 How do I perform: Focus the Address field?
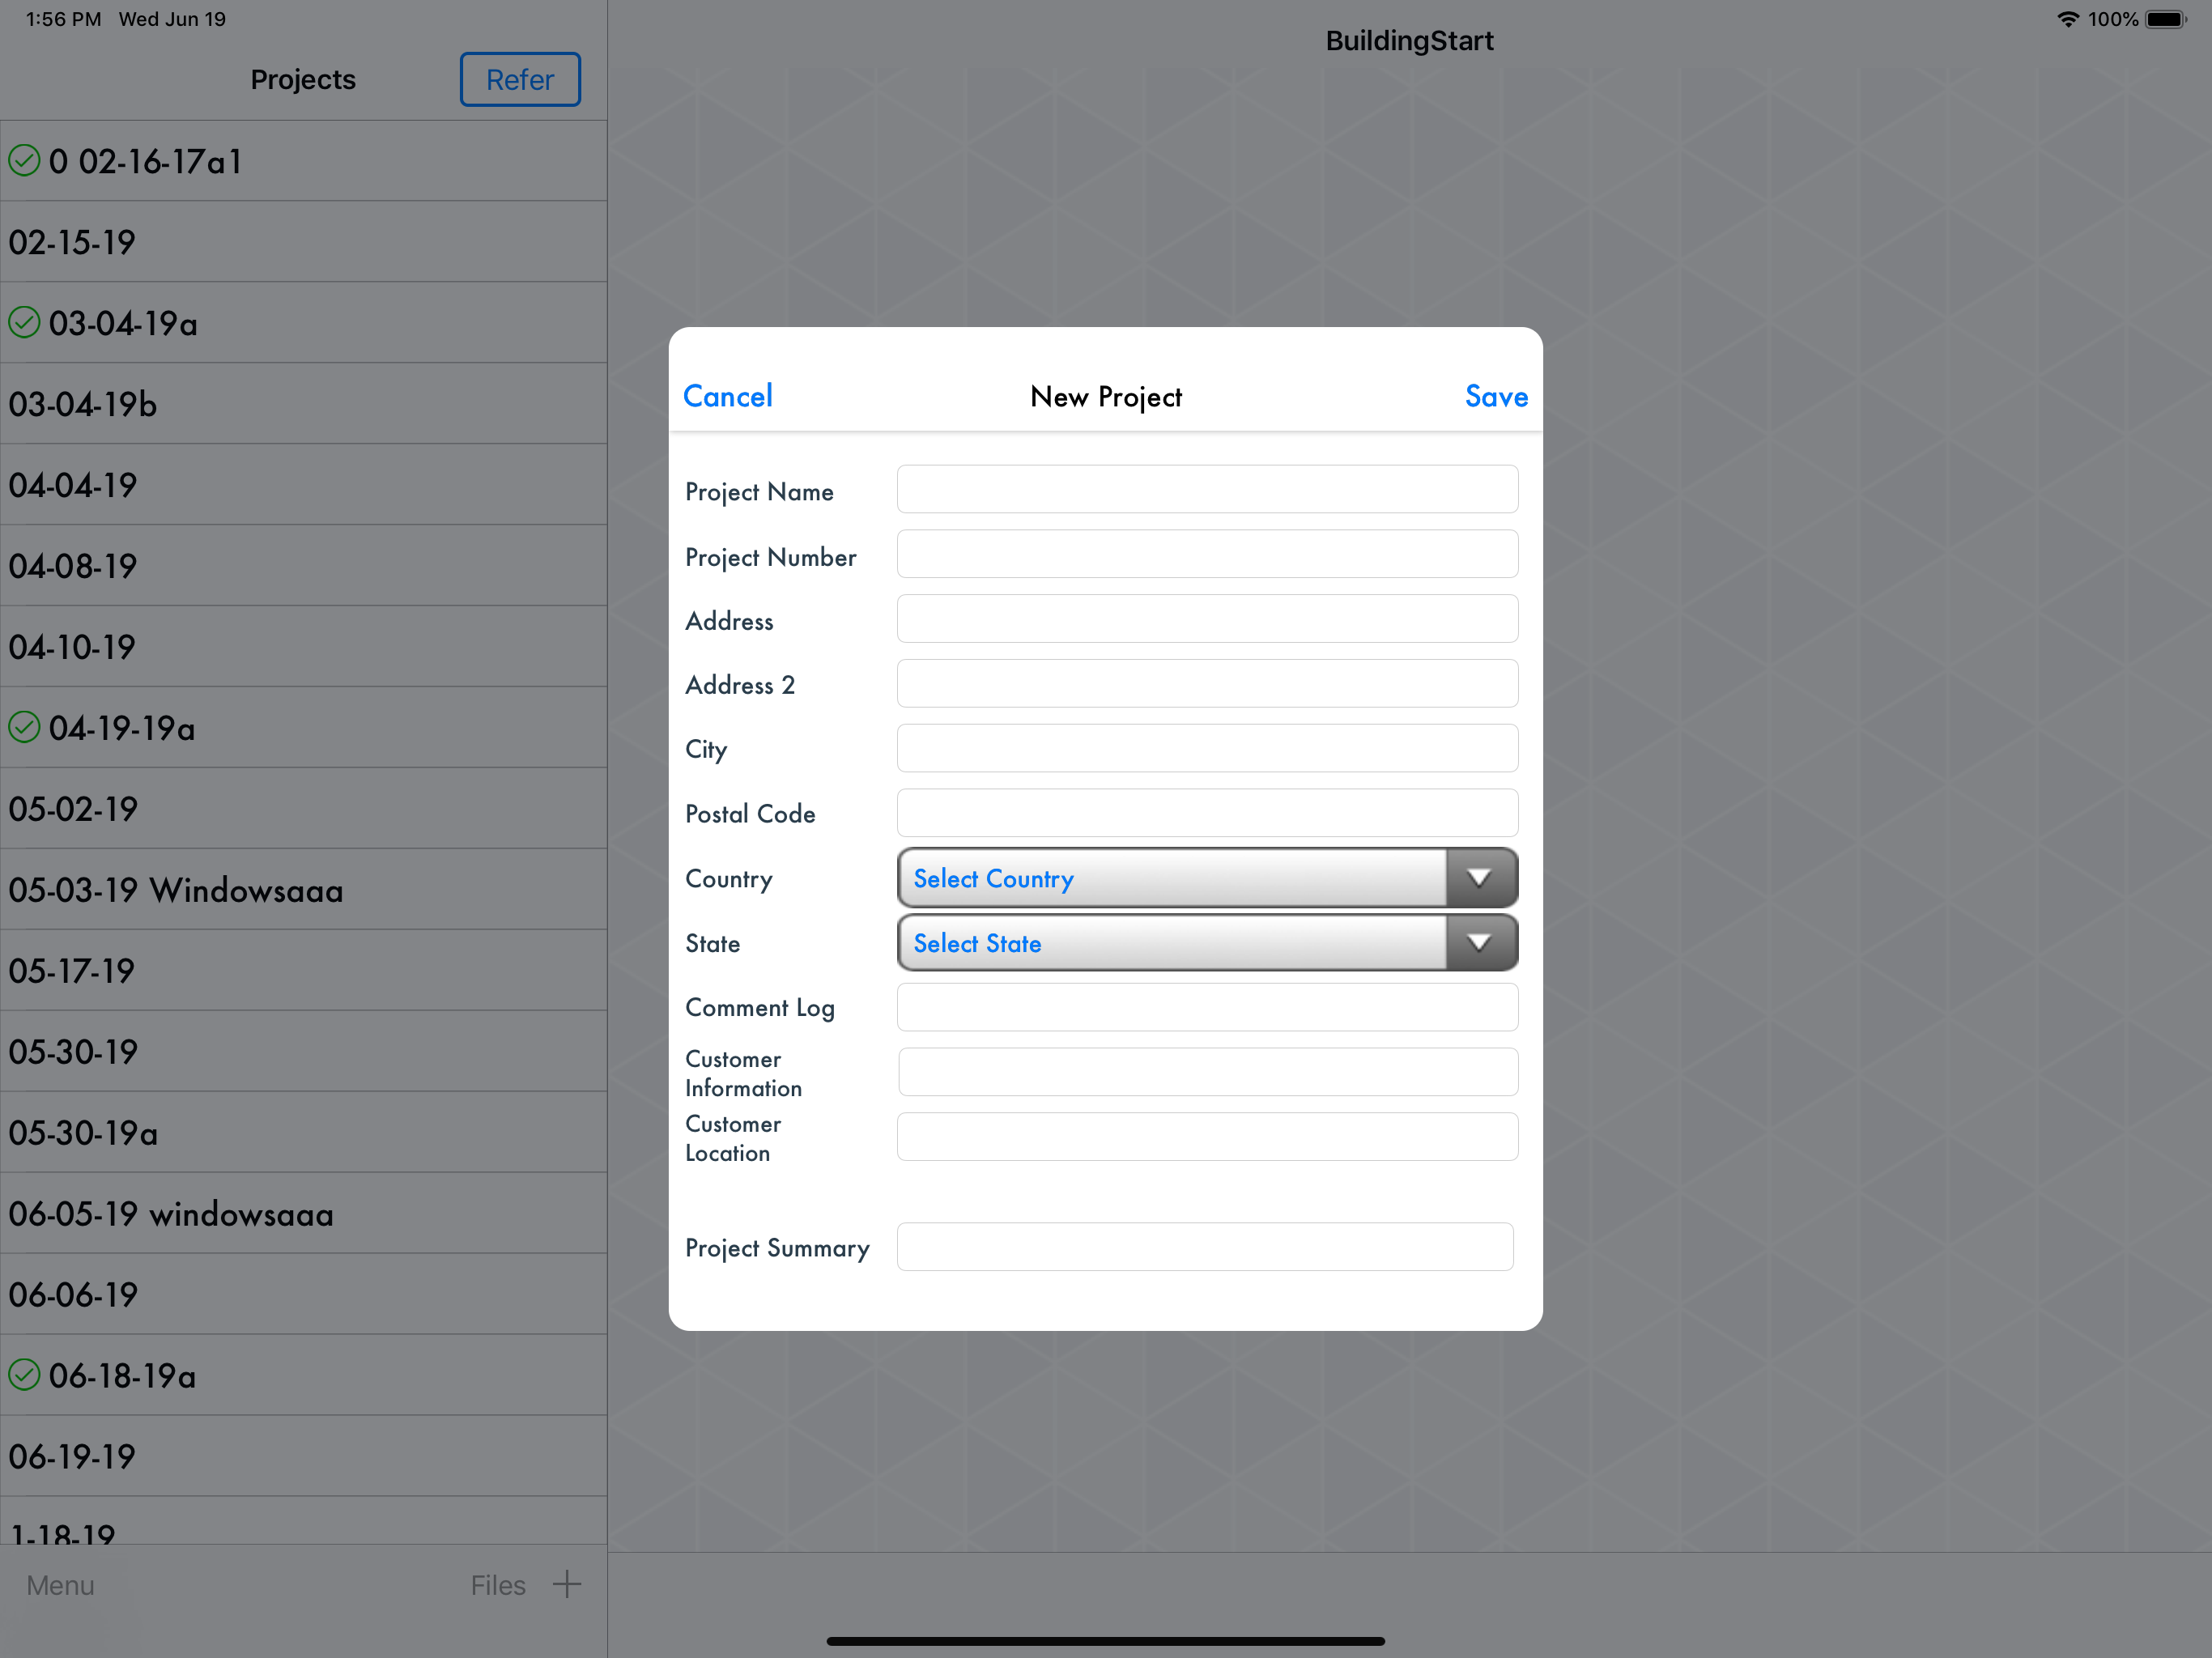(1207, 619)
